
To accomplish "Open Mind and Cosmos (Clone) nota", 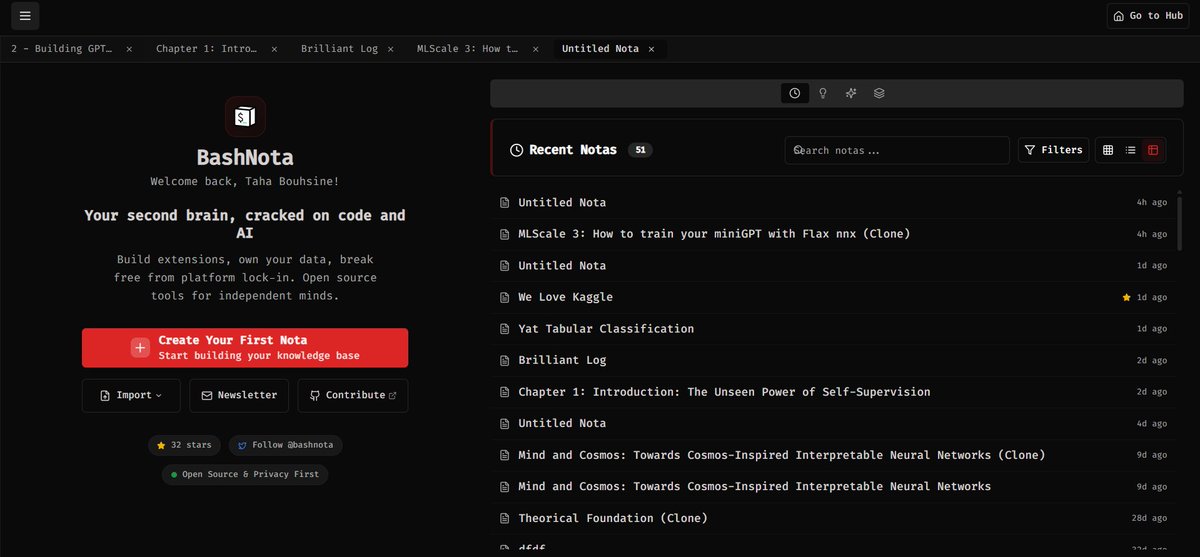I will (833, 455).
